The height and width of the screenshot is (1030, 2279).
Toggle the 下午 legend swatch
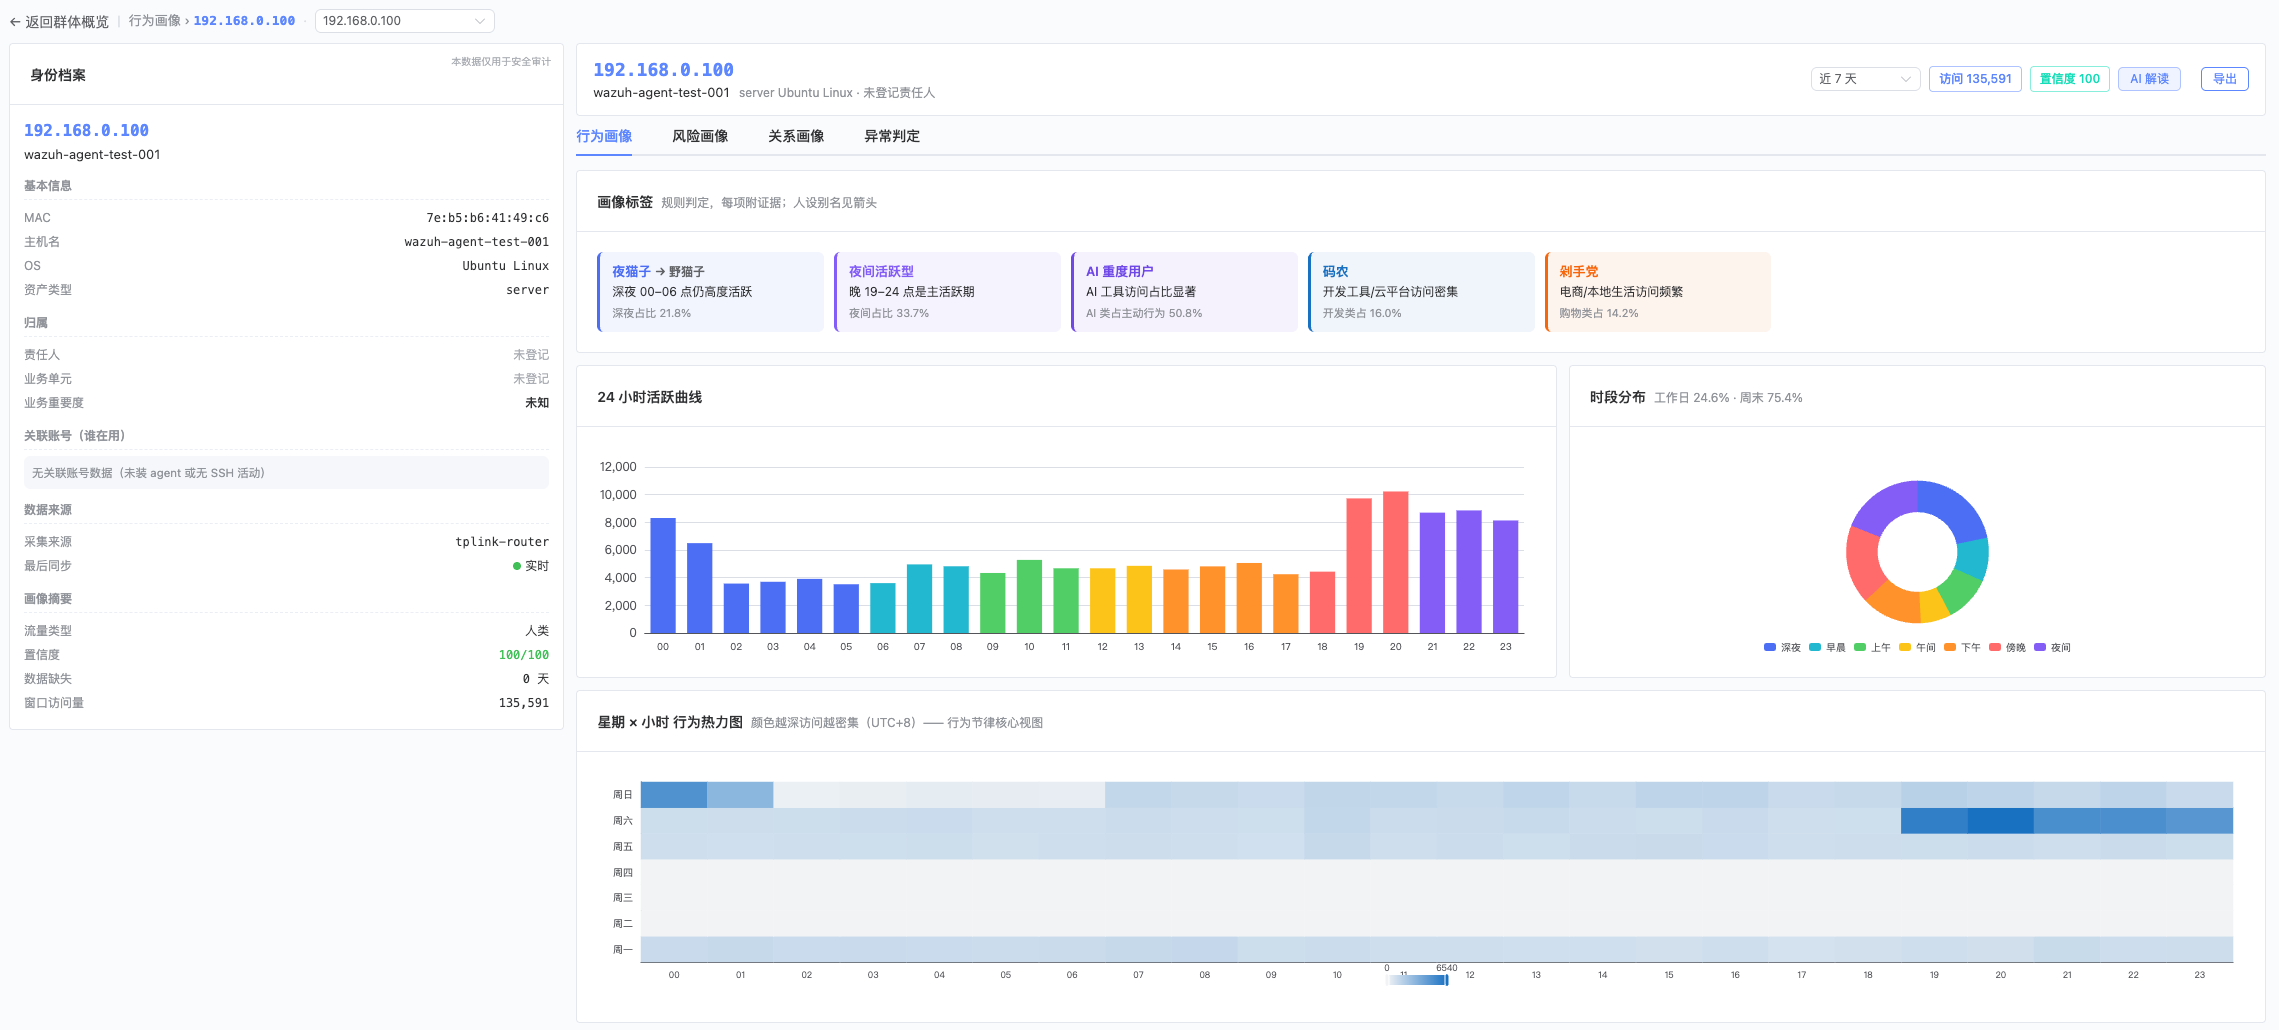[1950, 647]
